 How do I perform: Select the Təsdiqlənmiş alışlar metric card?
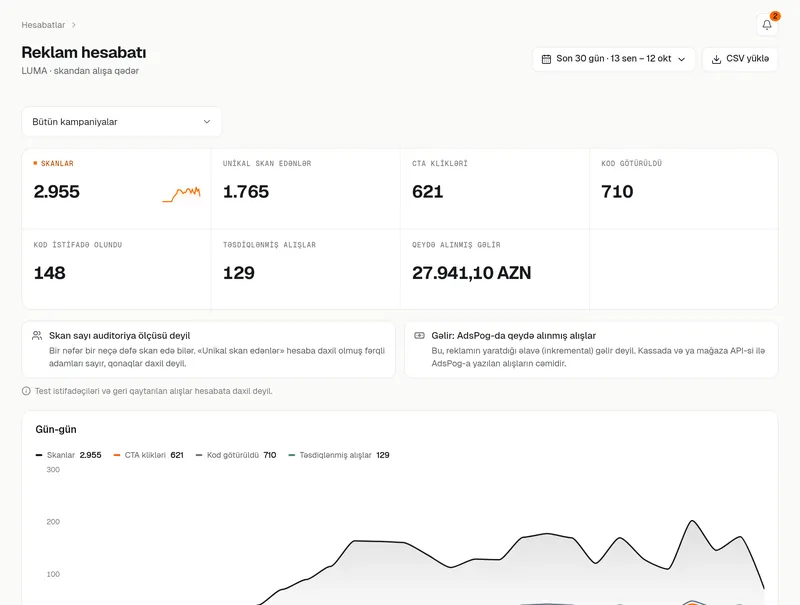[306, 269]
